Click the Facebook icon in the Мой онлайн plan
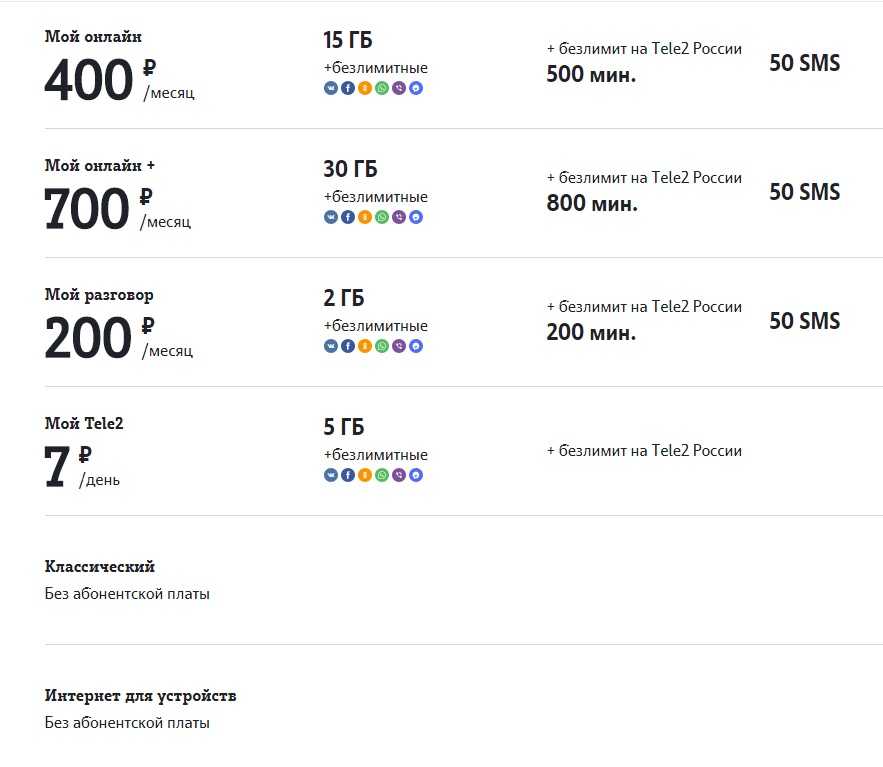Screen dimensions: 883x767 [x=348, y=88]
